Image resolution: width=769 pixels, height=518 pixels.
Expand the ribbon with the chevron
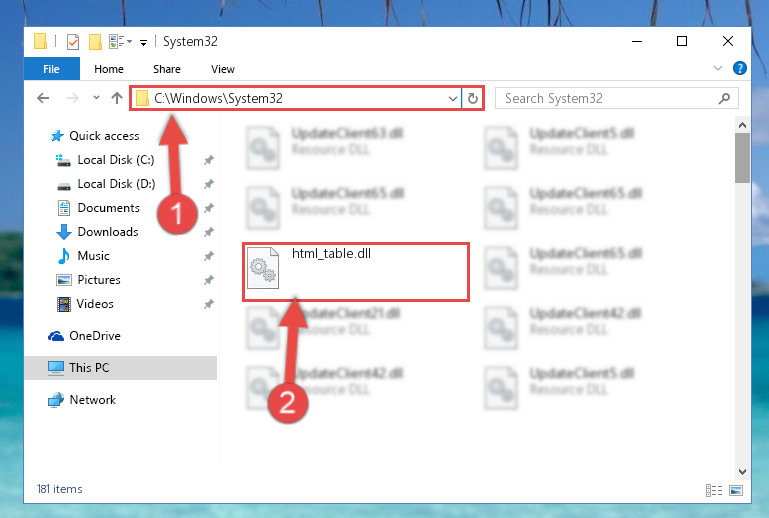(718, 68)
